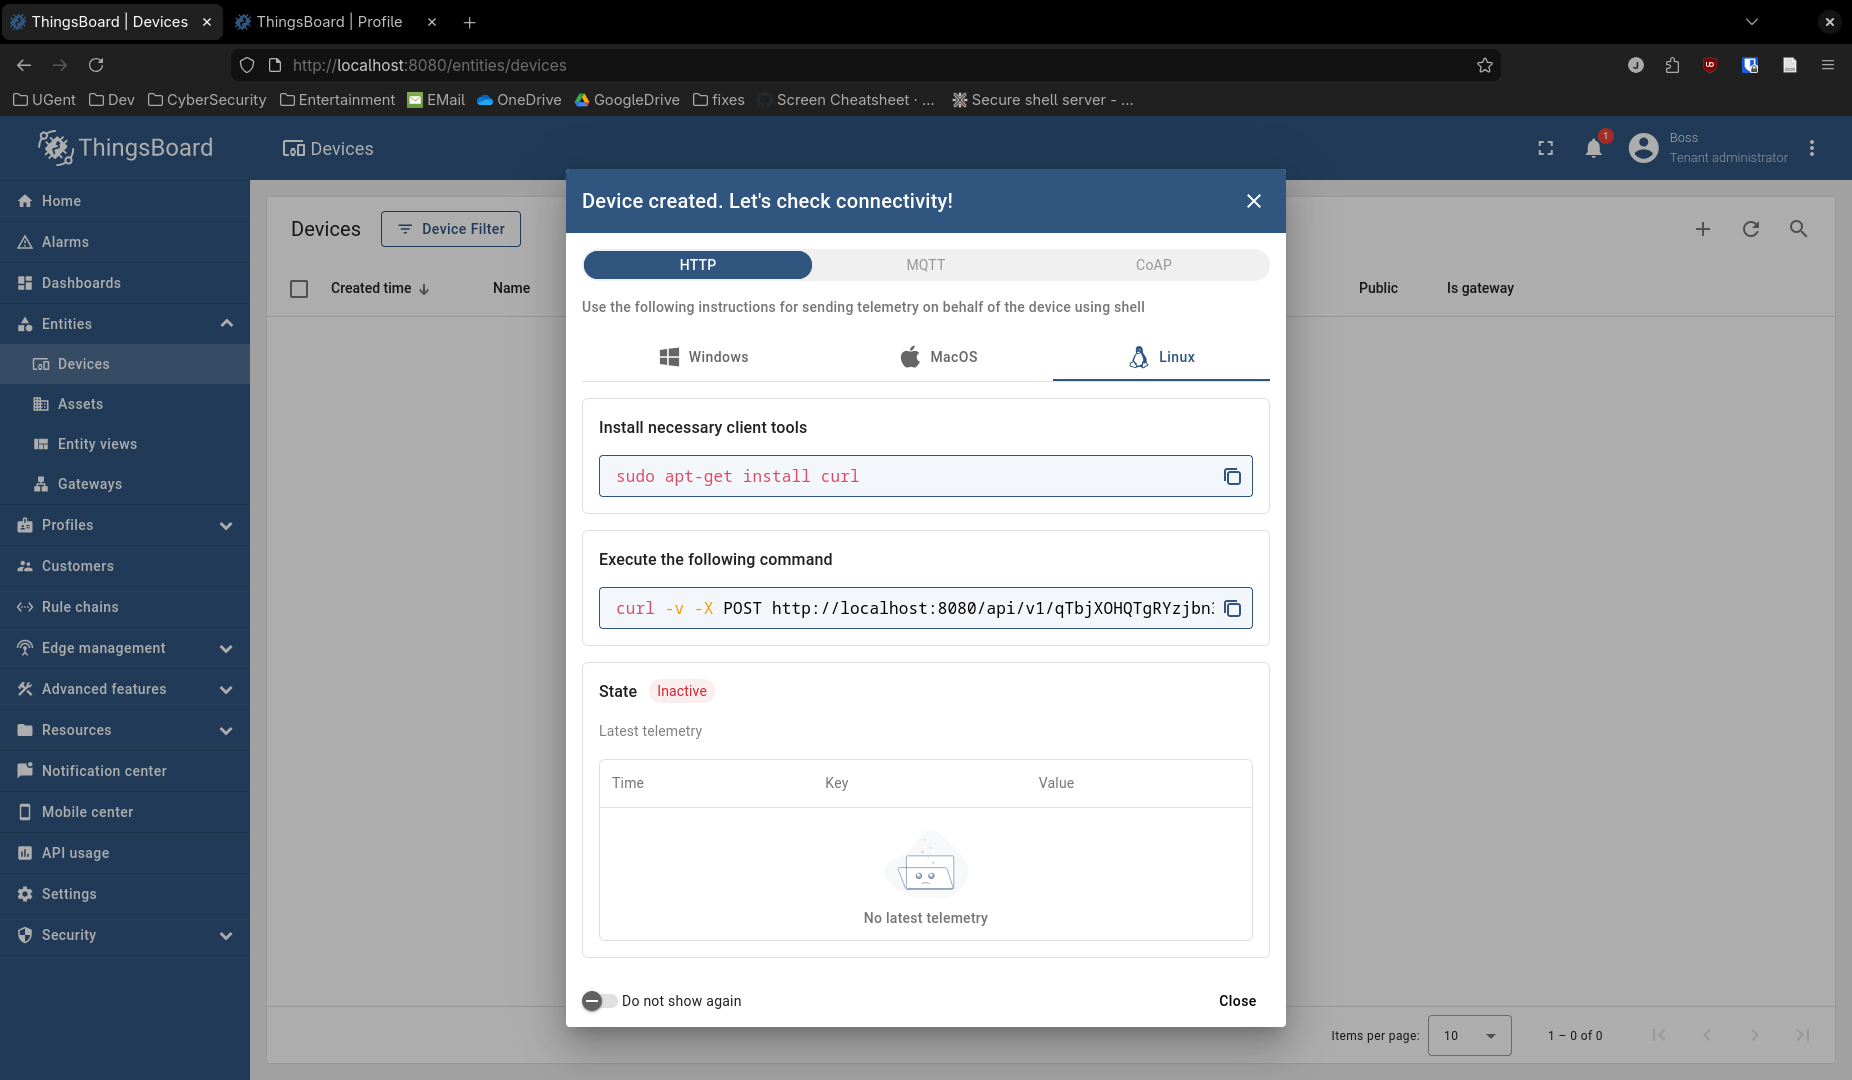
Task: Copy the curl POST command
Action: (x=1232, y=609)
